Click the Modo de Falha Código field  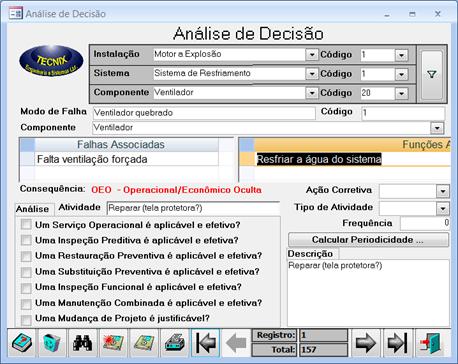[403, 113]
